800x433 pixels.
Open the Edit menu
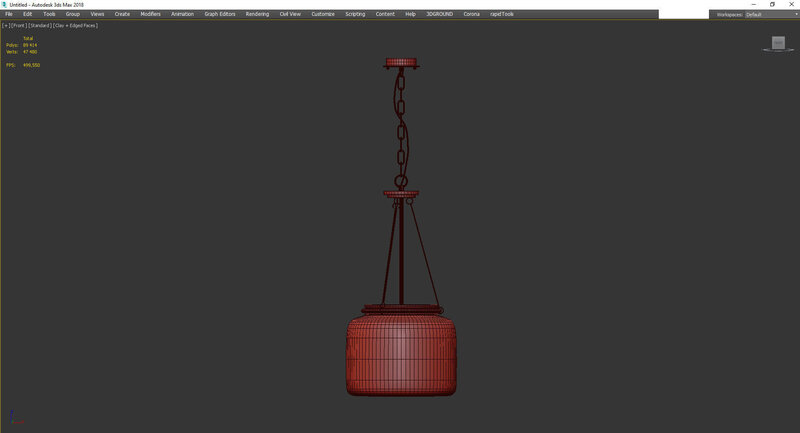click(28, 15)
